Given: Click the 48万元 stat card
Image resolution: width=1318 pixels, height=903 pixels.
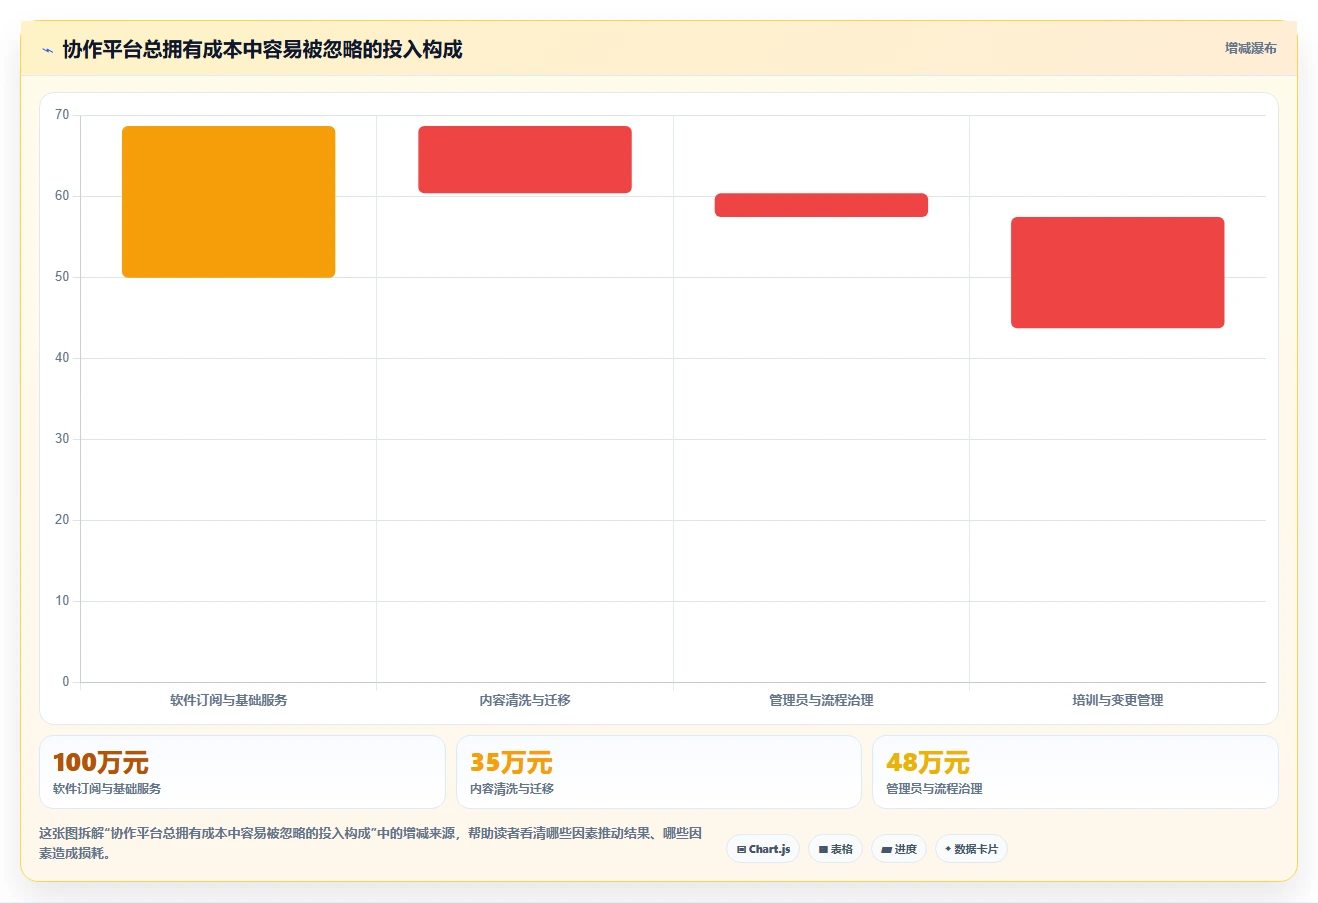Looking at the screenshot, I should coord(1075,772).
